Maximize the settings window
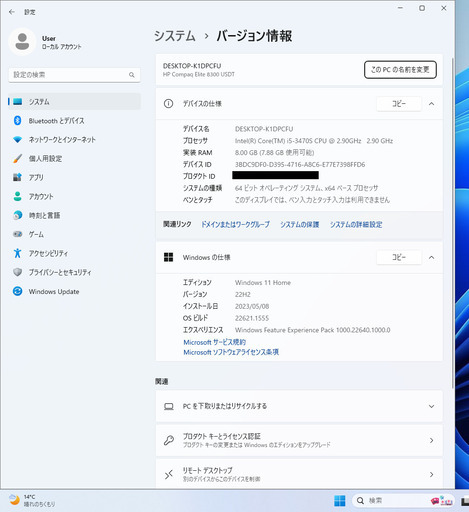469x512 pixels. click(422, 8)
